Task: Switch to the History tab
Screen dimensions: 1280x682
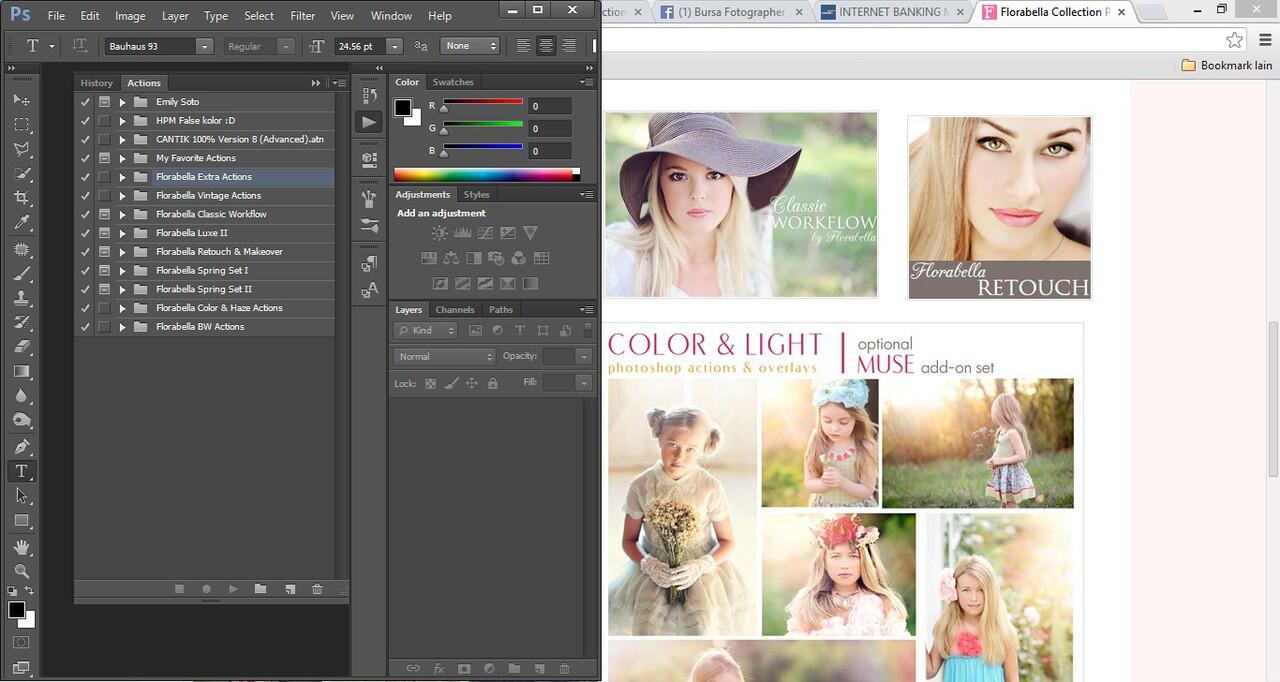Action: [97, 83]
